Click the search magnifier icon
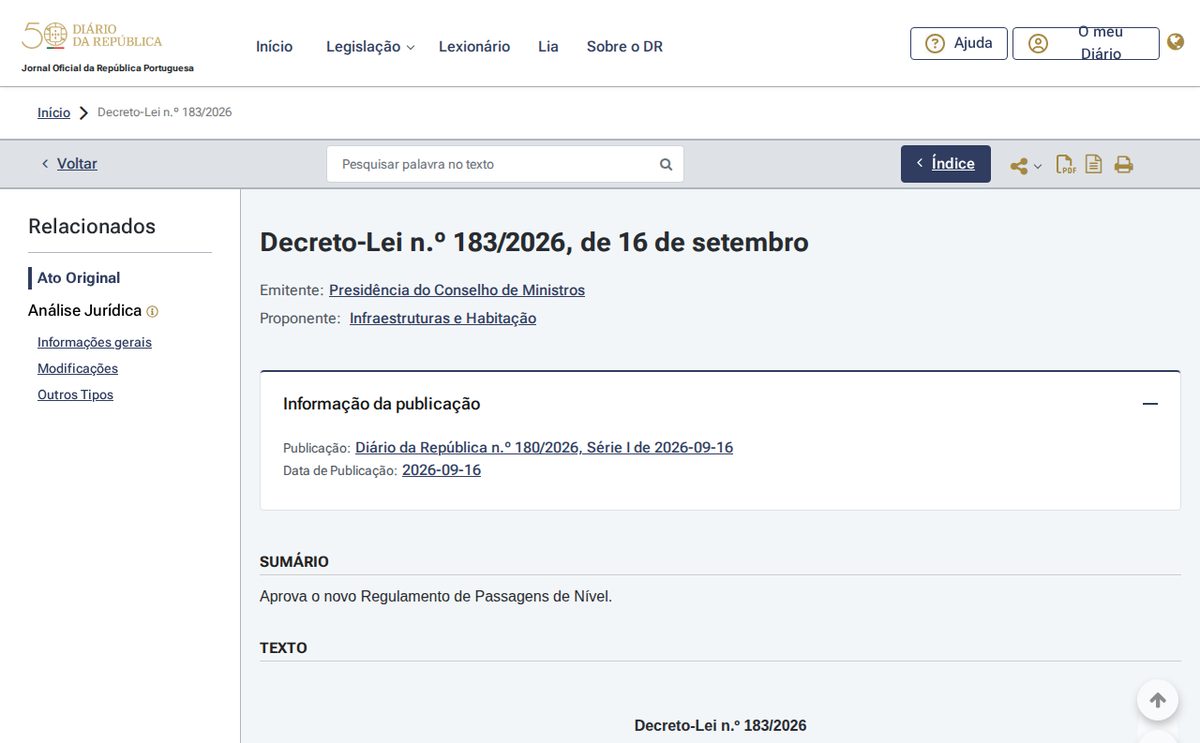Image resolution: width=1200 pixels, height=743 pixels. [x=666, y=164]
